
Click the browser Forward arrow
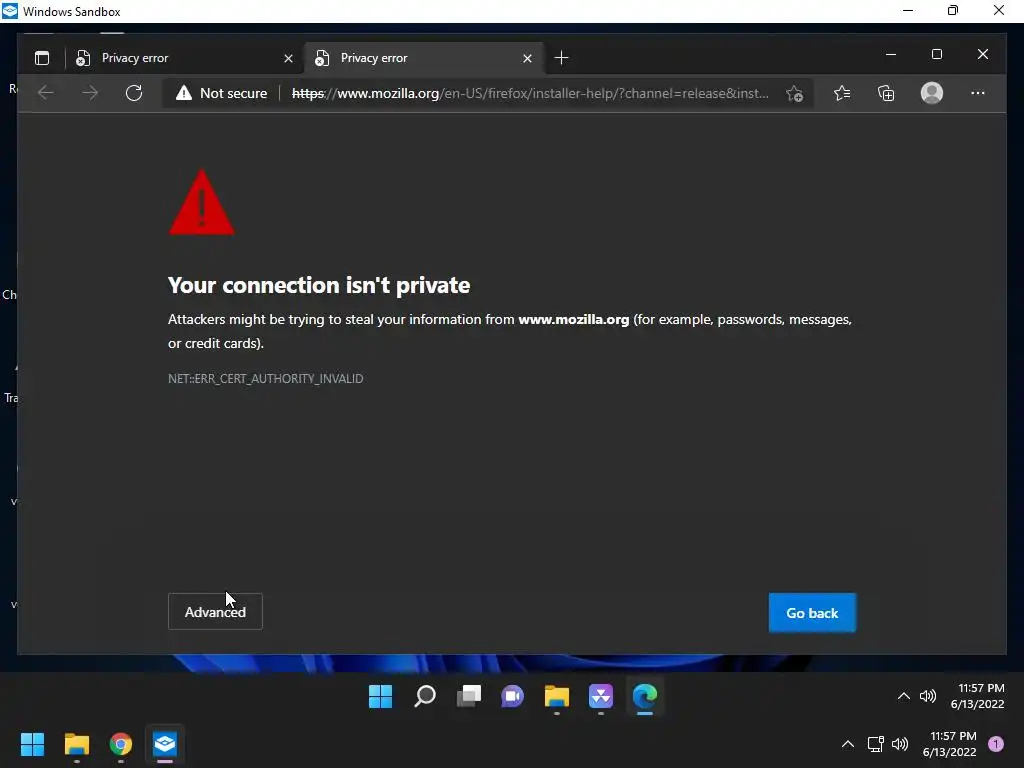coord(89,93)
